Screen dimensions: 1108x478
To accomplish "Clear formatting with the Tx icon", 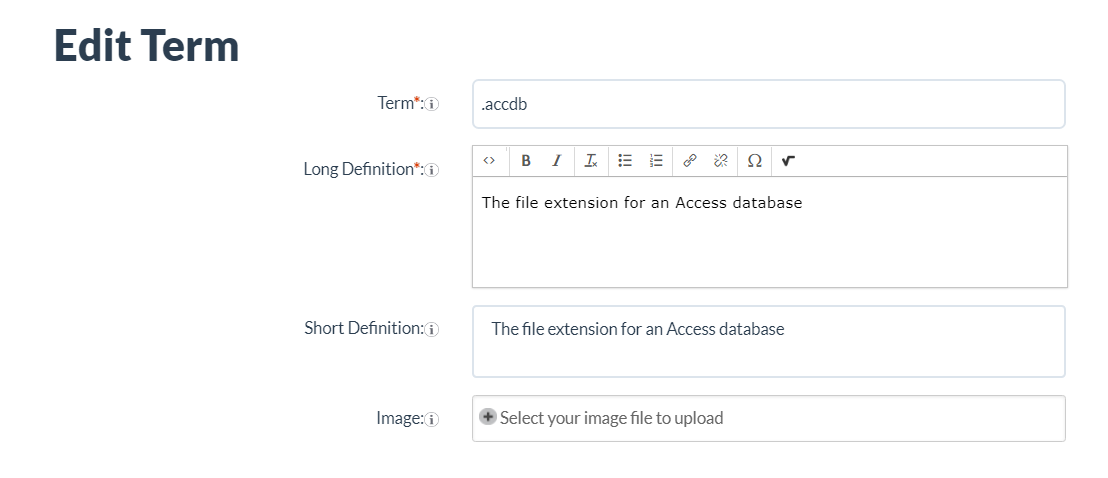I will (x=591, y=161).
